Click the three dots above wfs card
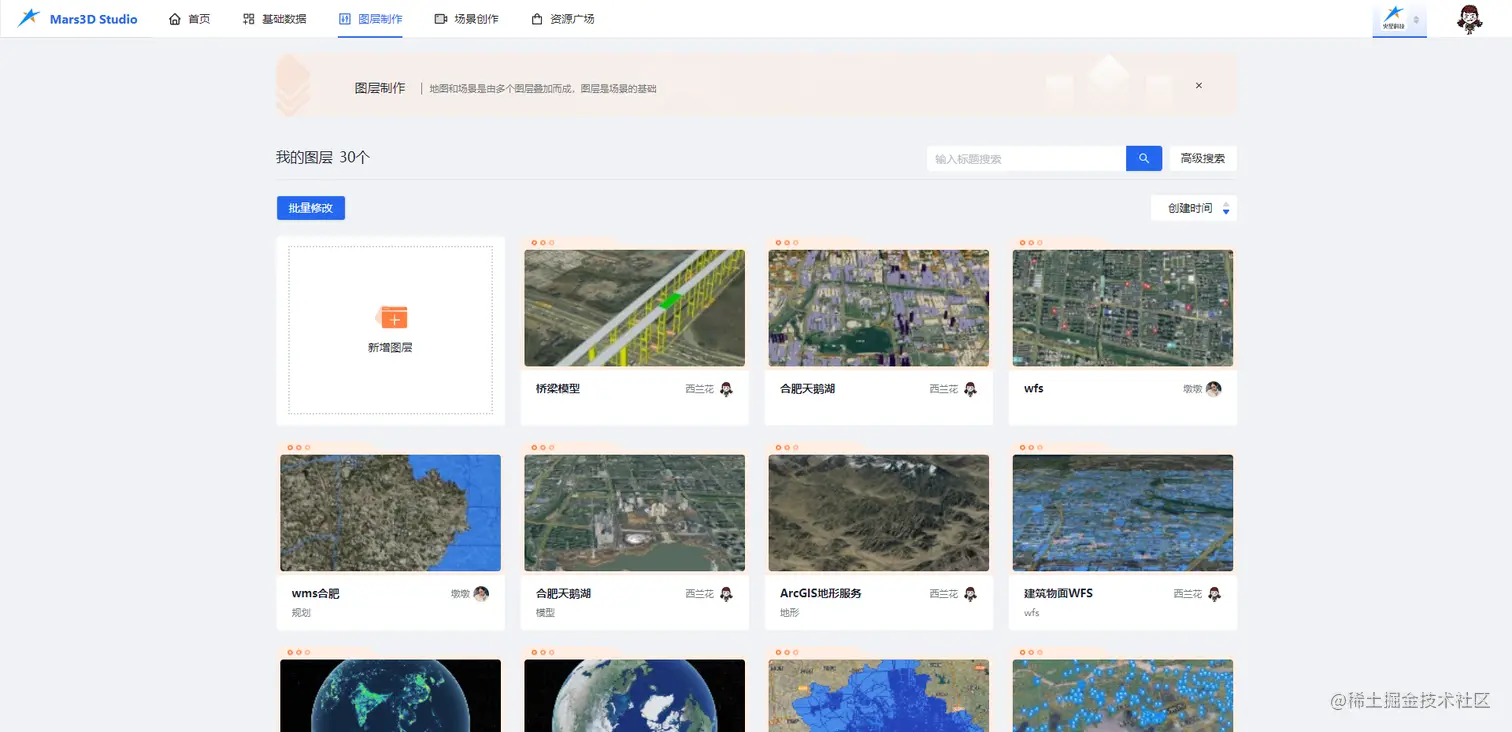The height and width of the screenshot is (732, 1512). (x=1031, y=242)
